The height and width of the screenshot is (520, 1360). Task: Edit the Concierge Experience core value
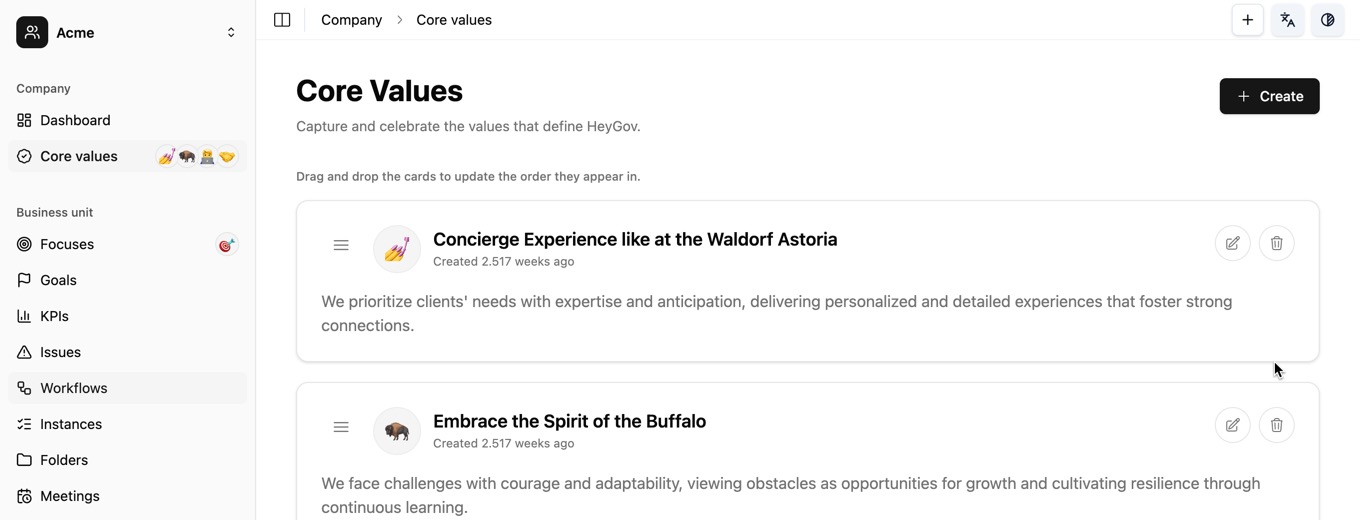point(1232,243)
